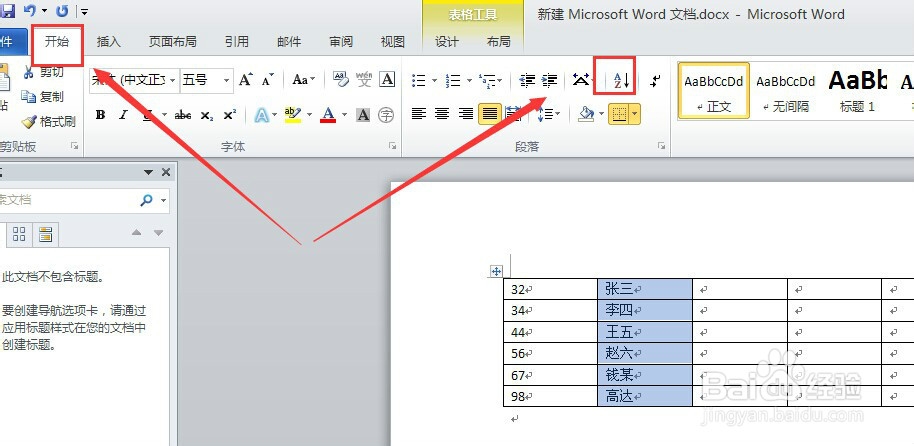Click the Increase Indent icon

coord(550,80)
